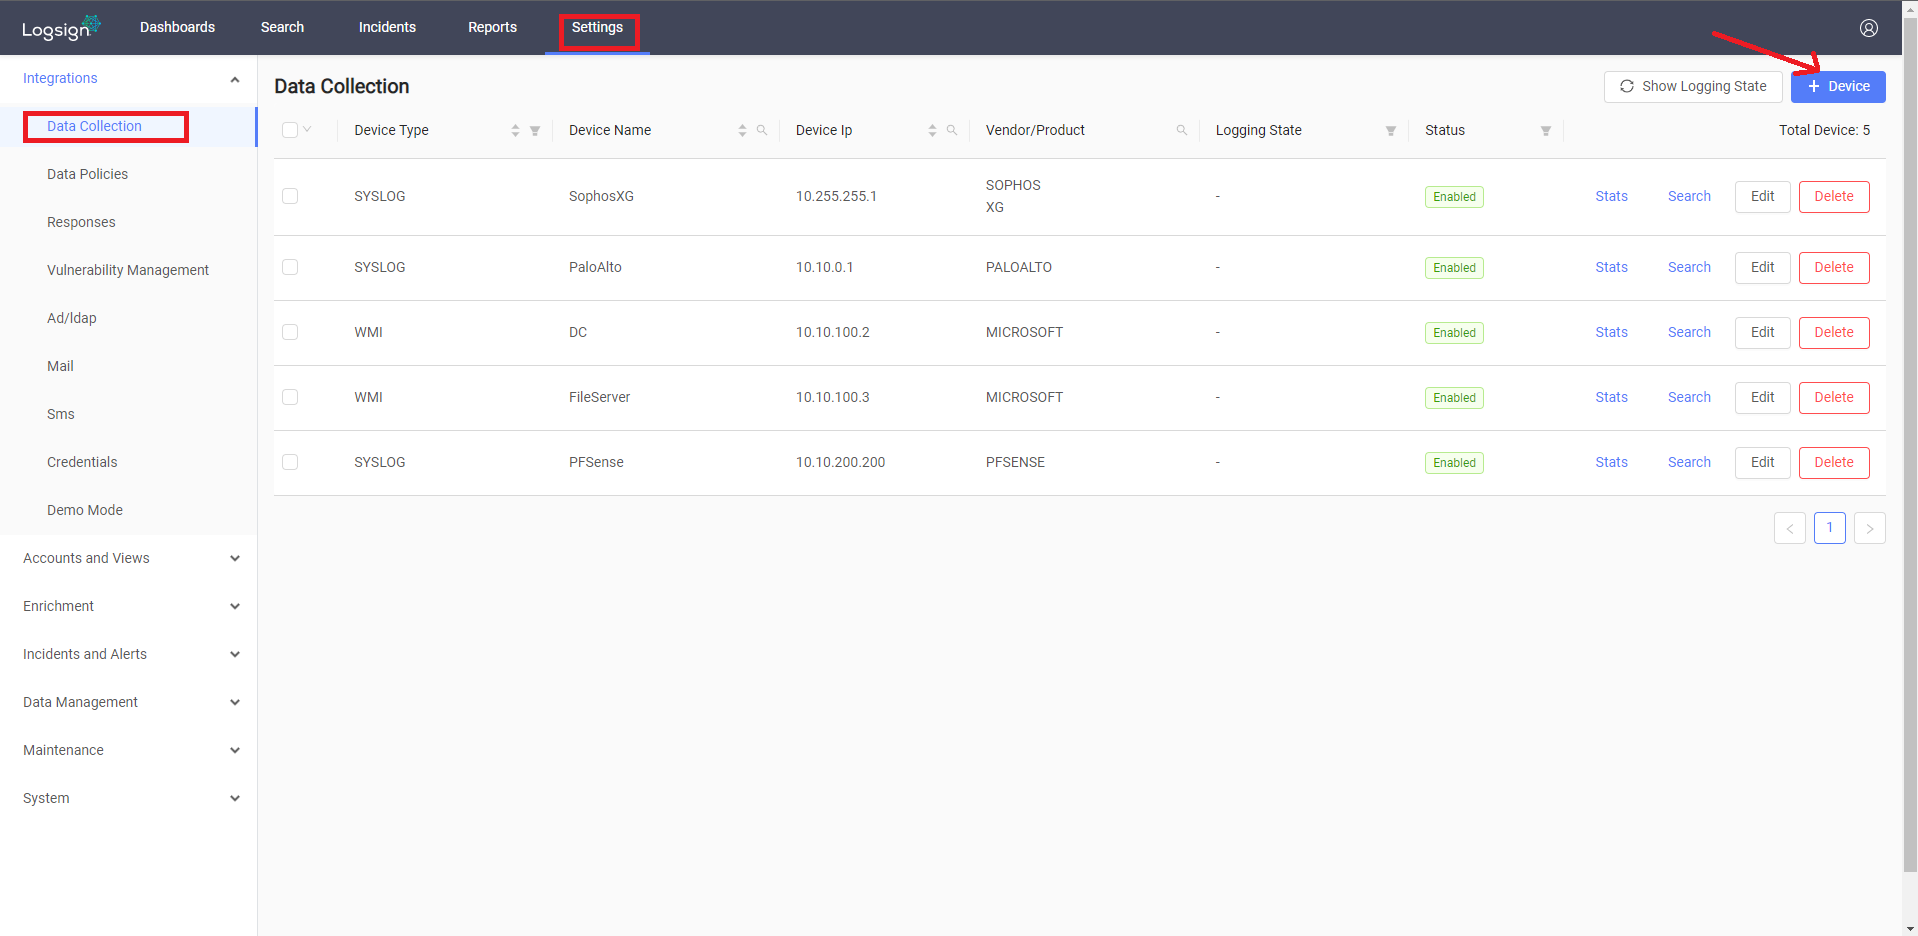The height and width of the screenshot is (936, 1918).
Task: Click the + Device button
Action: [x=1837, y=86]
